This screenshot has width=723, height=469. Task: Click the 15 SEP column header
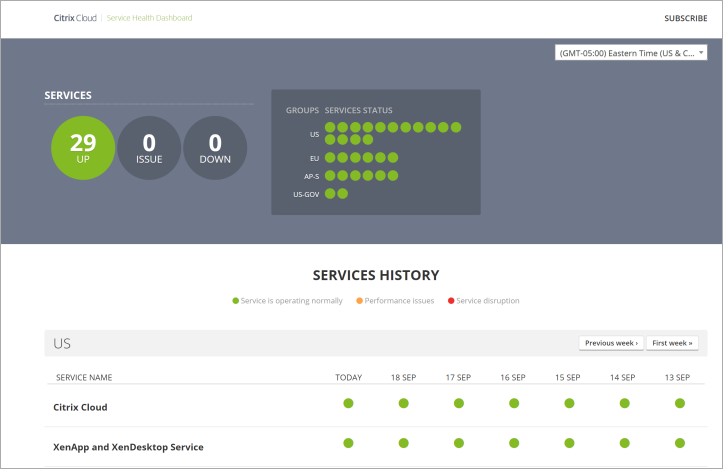tap(568, 377)
